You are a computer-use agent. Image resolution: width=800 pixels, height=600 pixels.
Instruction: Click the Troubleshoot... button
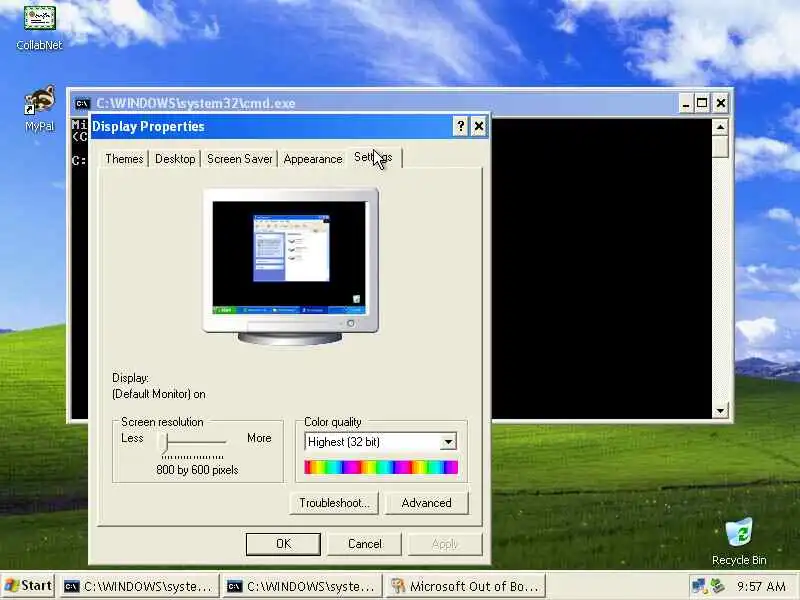point(334,503)
